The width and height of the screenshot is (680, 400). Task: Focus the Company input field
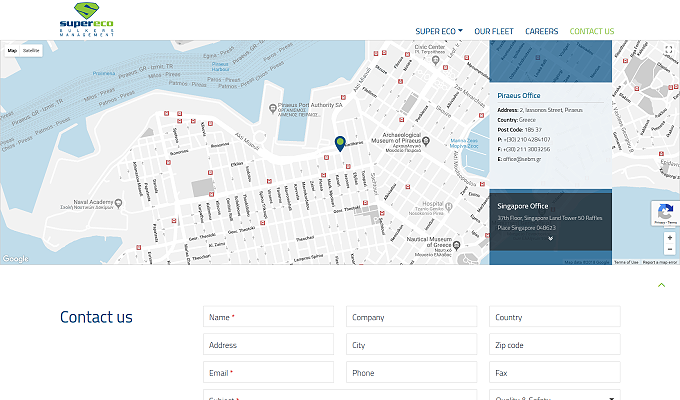412,317
